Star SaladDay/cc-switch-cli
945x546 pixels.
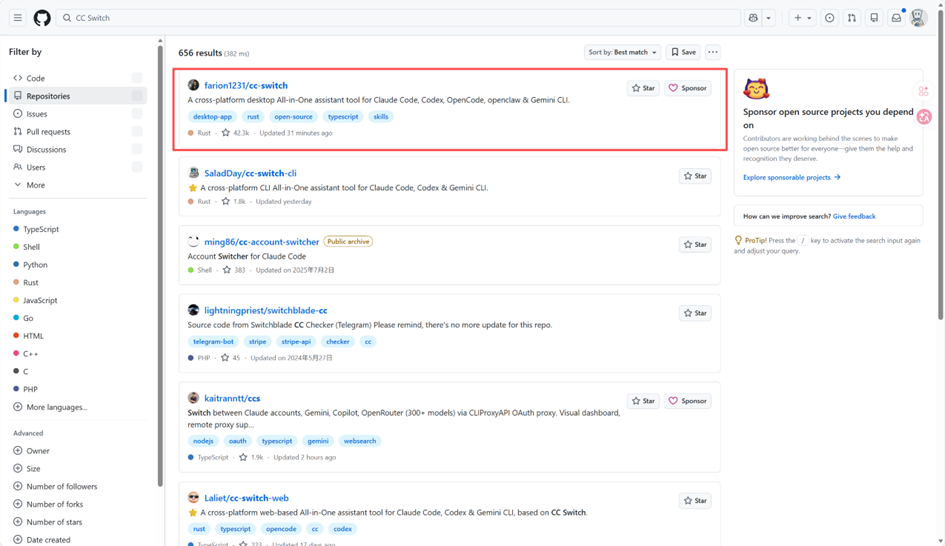coord(695,176)
